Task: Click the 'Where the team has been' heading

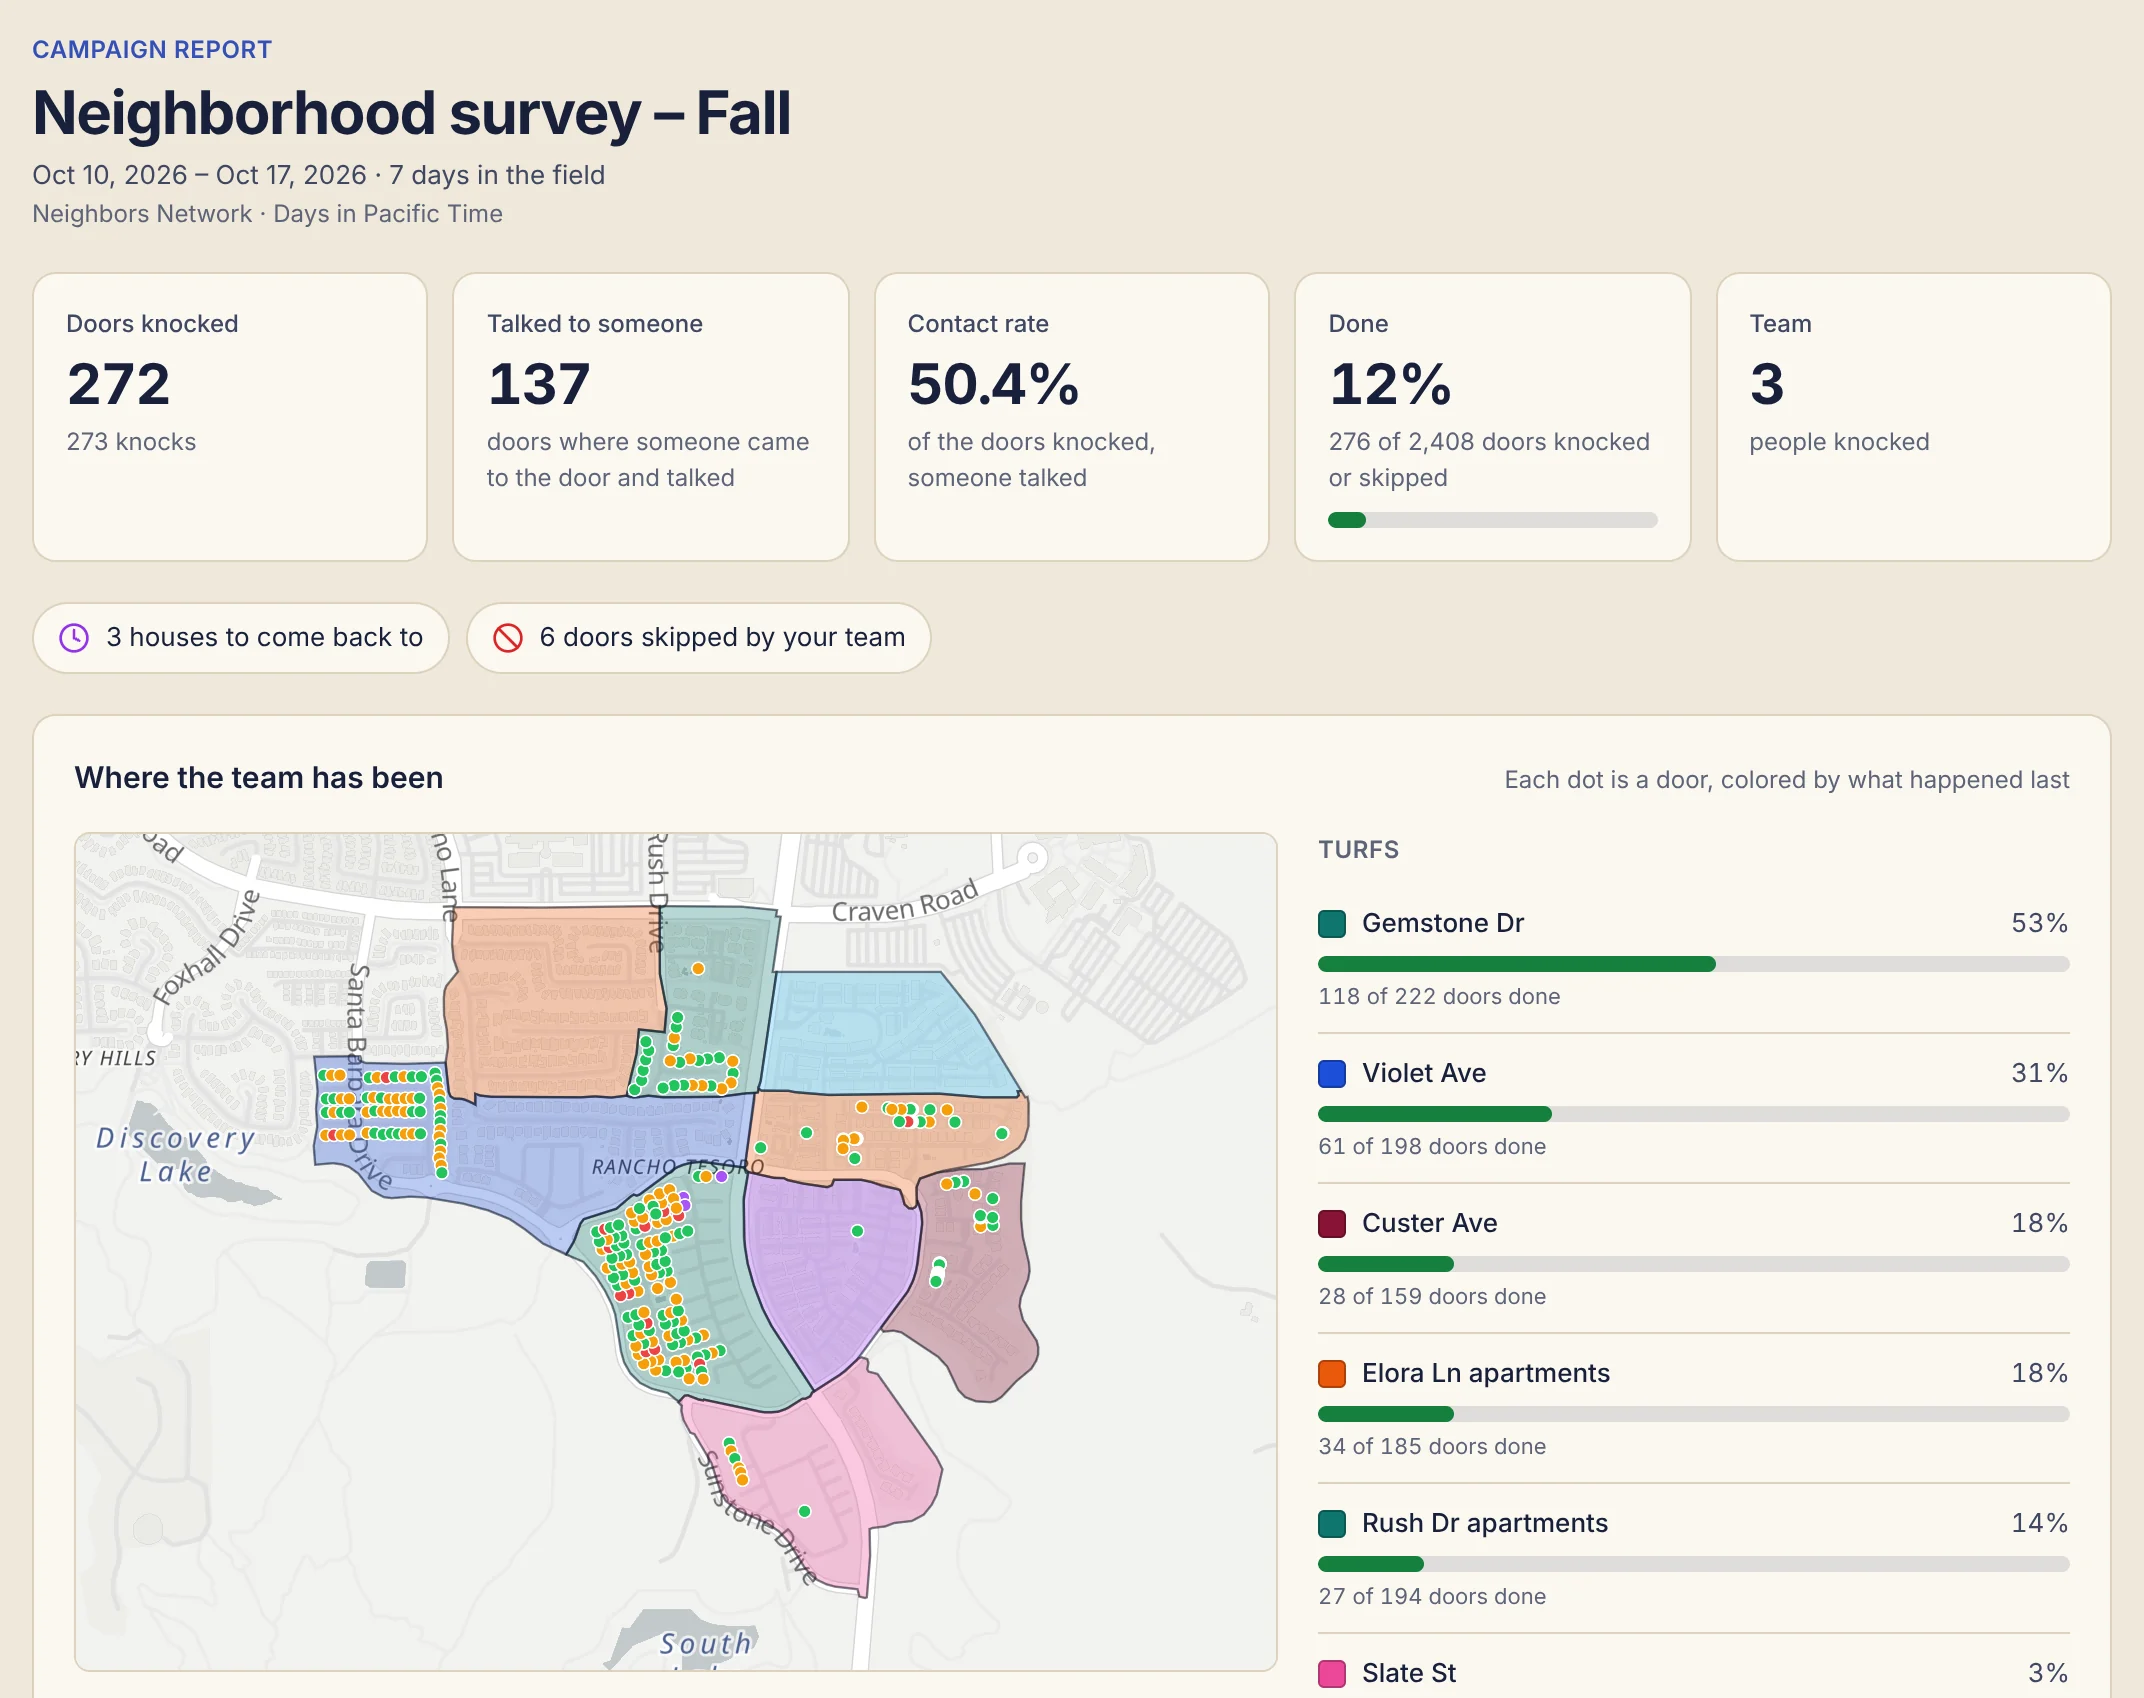Action: tap(258, 778)
